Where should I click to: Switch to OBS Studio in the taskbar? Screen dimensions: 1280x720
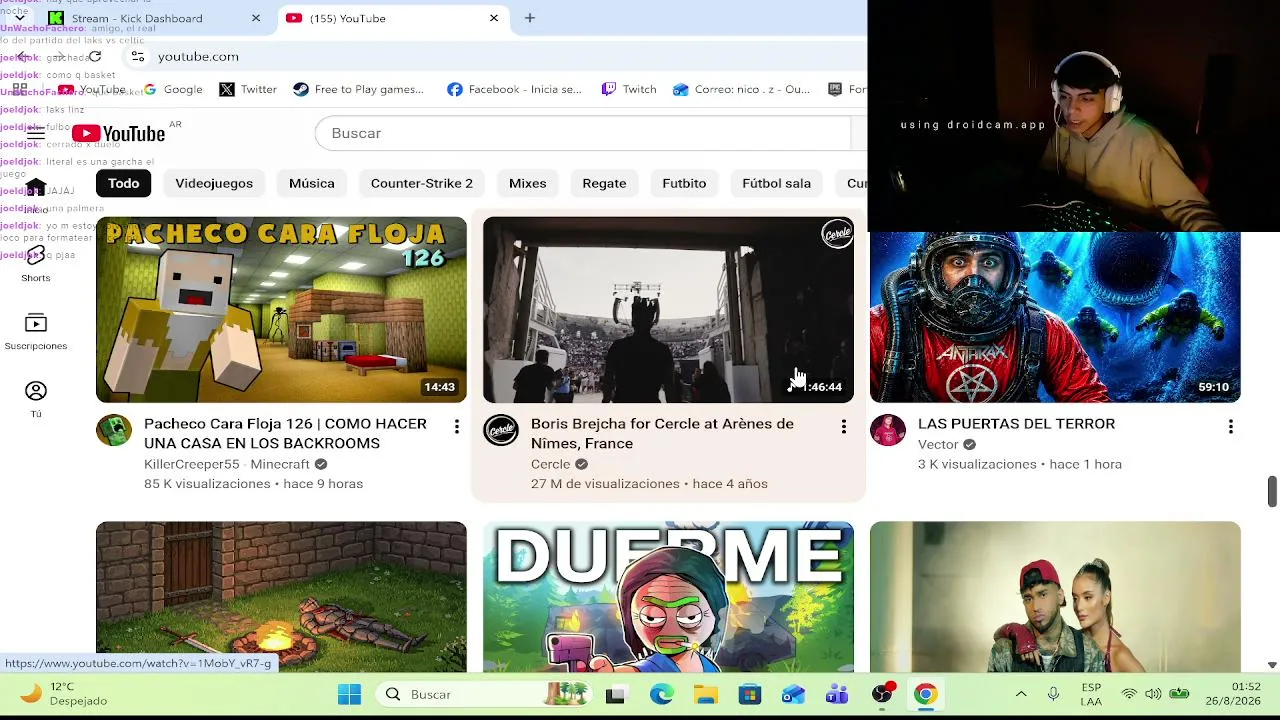tap(881, 694)
